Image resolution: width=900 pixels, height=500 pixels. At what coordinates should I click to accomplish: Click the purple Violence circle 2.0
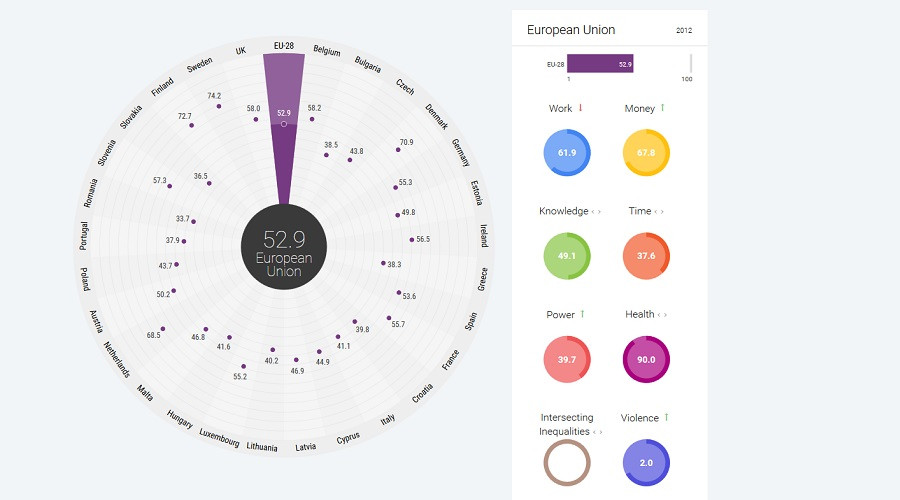pyautogui.click(x=646, y=463)
